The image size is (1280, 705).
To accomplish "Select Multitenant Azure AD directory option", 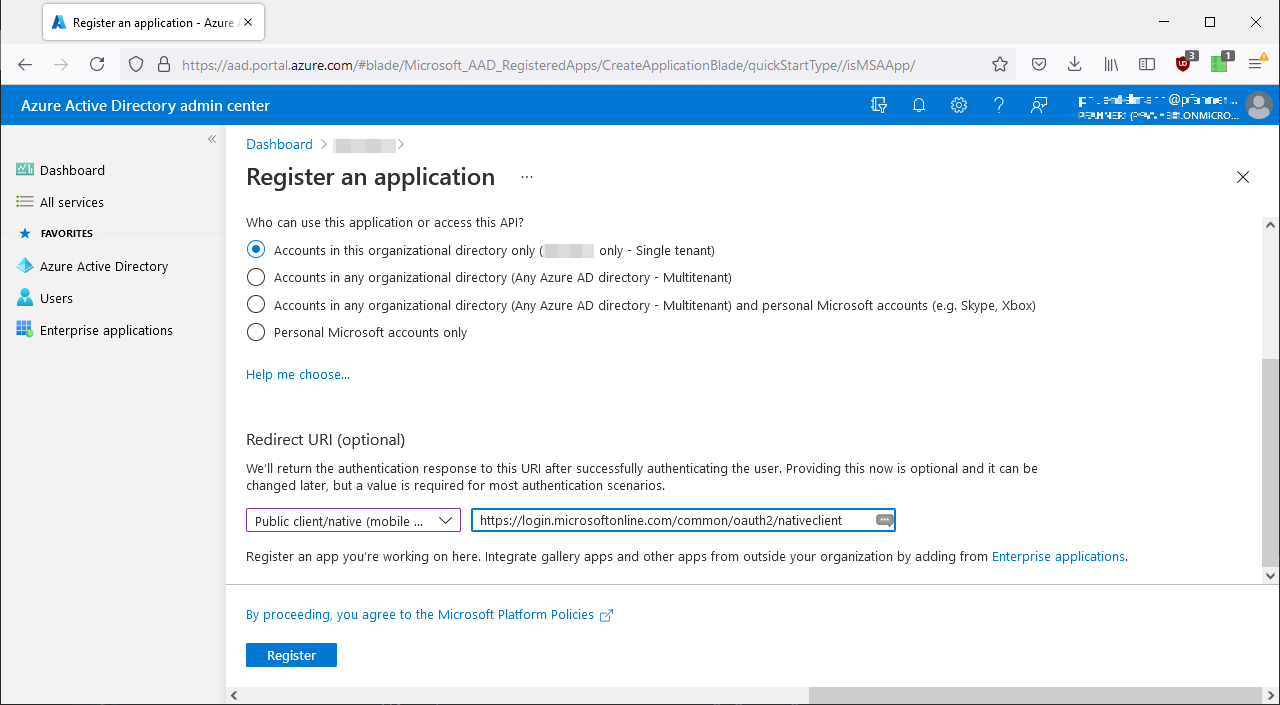I will [256, 277].
